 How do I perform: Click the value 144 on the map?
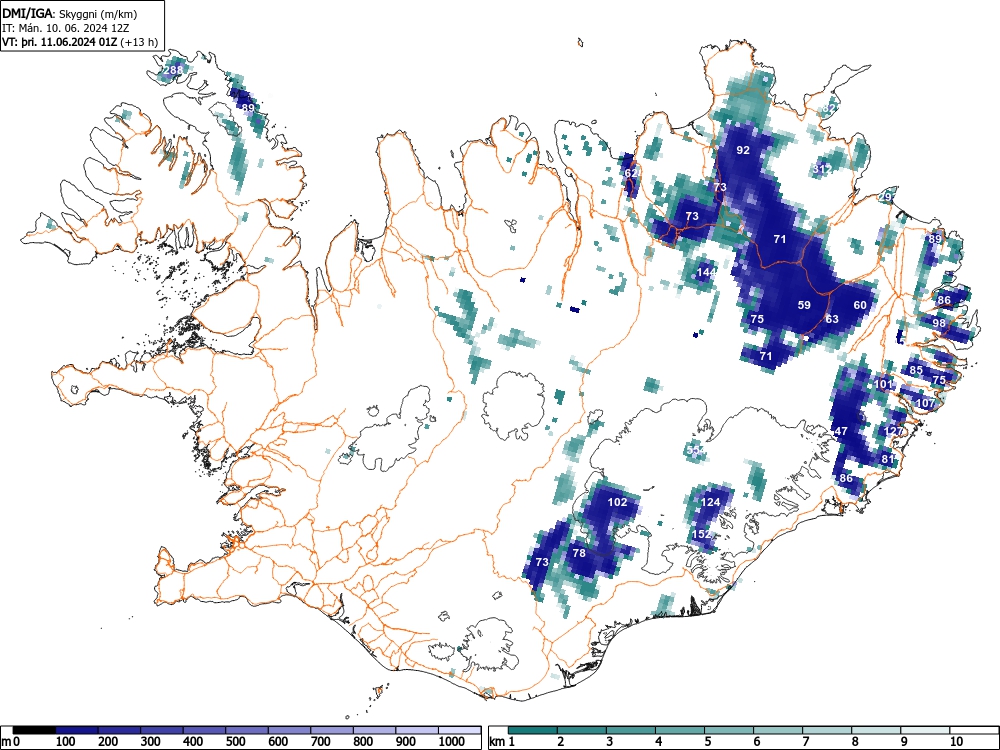707,272
